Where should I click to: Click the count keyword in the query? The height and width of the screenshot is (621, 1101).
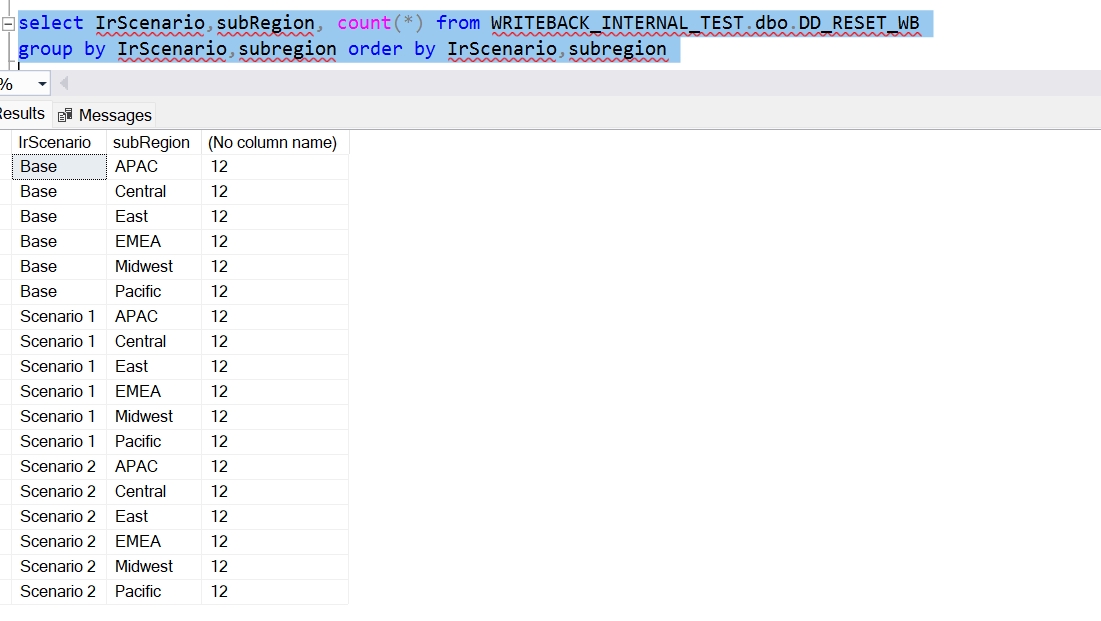[363, 22]
